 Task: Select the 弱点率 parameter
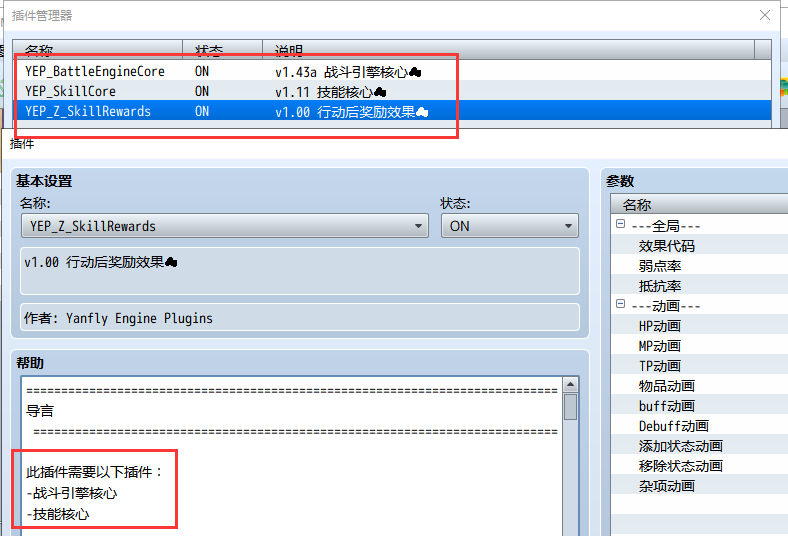(659, 266)
